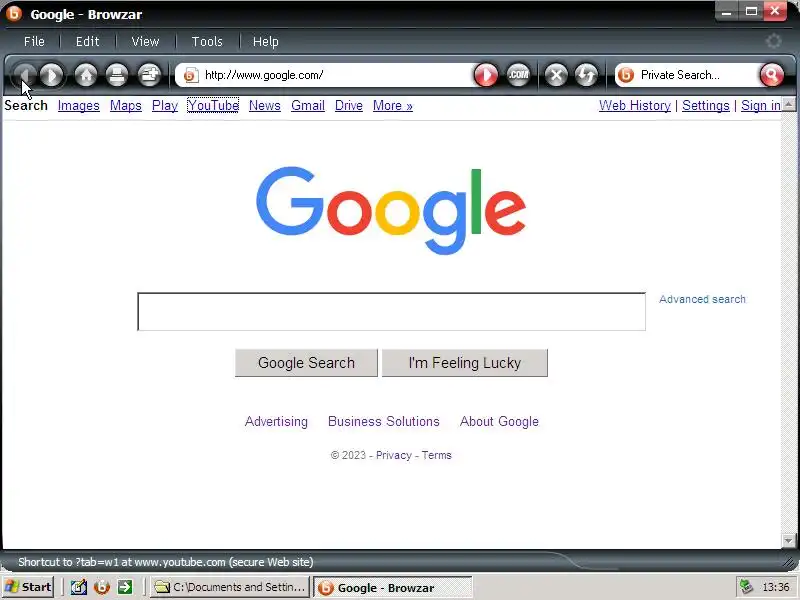Image resolution: width=800 pixels, height=600 pixels.
Task: Open the YouTube link
Action: click(213, 106)
